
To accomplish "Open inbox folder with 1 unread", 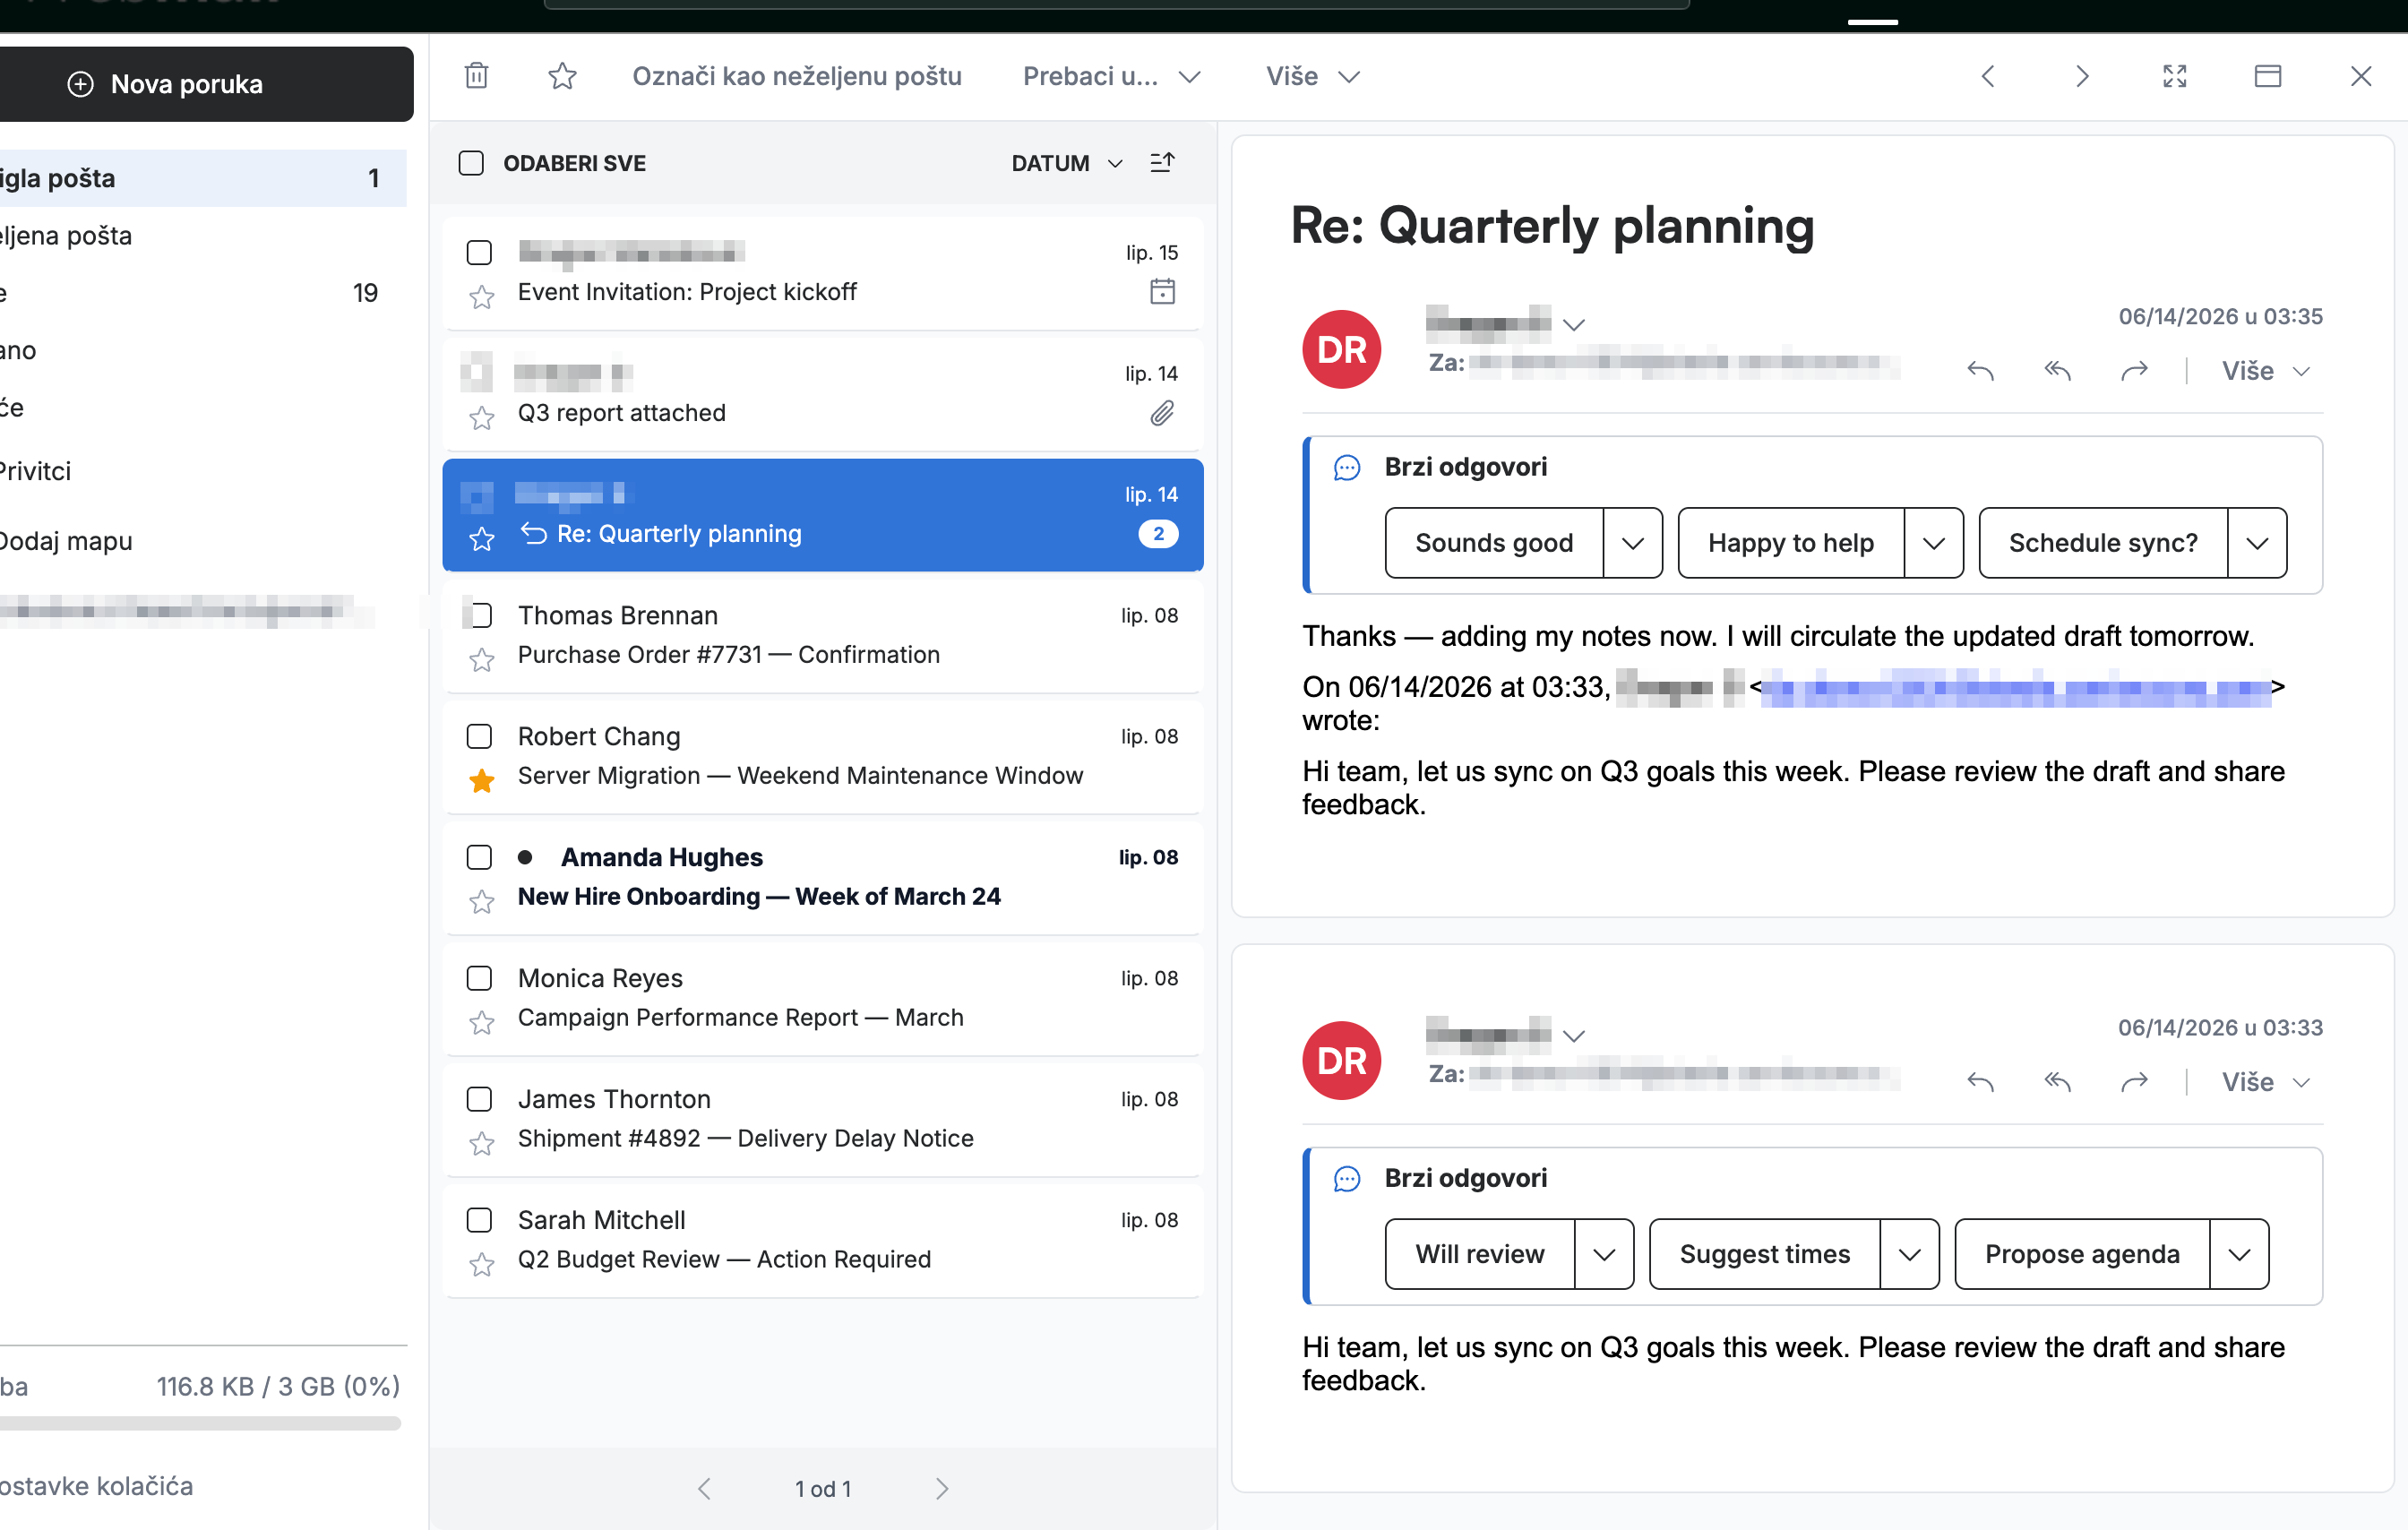I will [203, 178].
